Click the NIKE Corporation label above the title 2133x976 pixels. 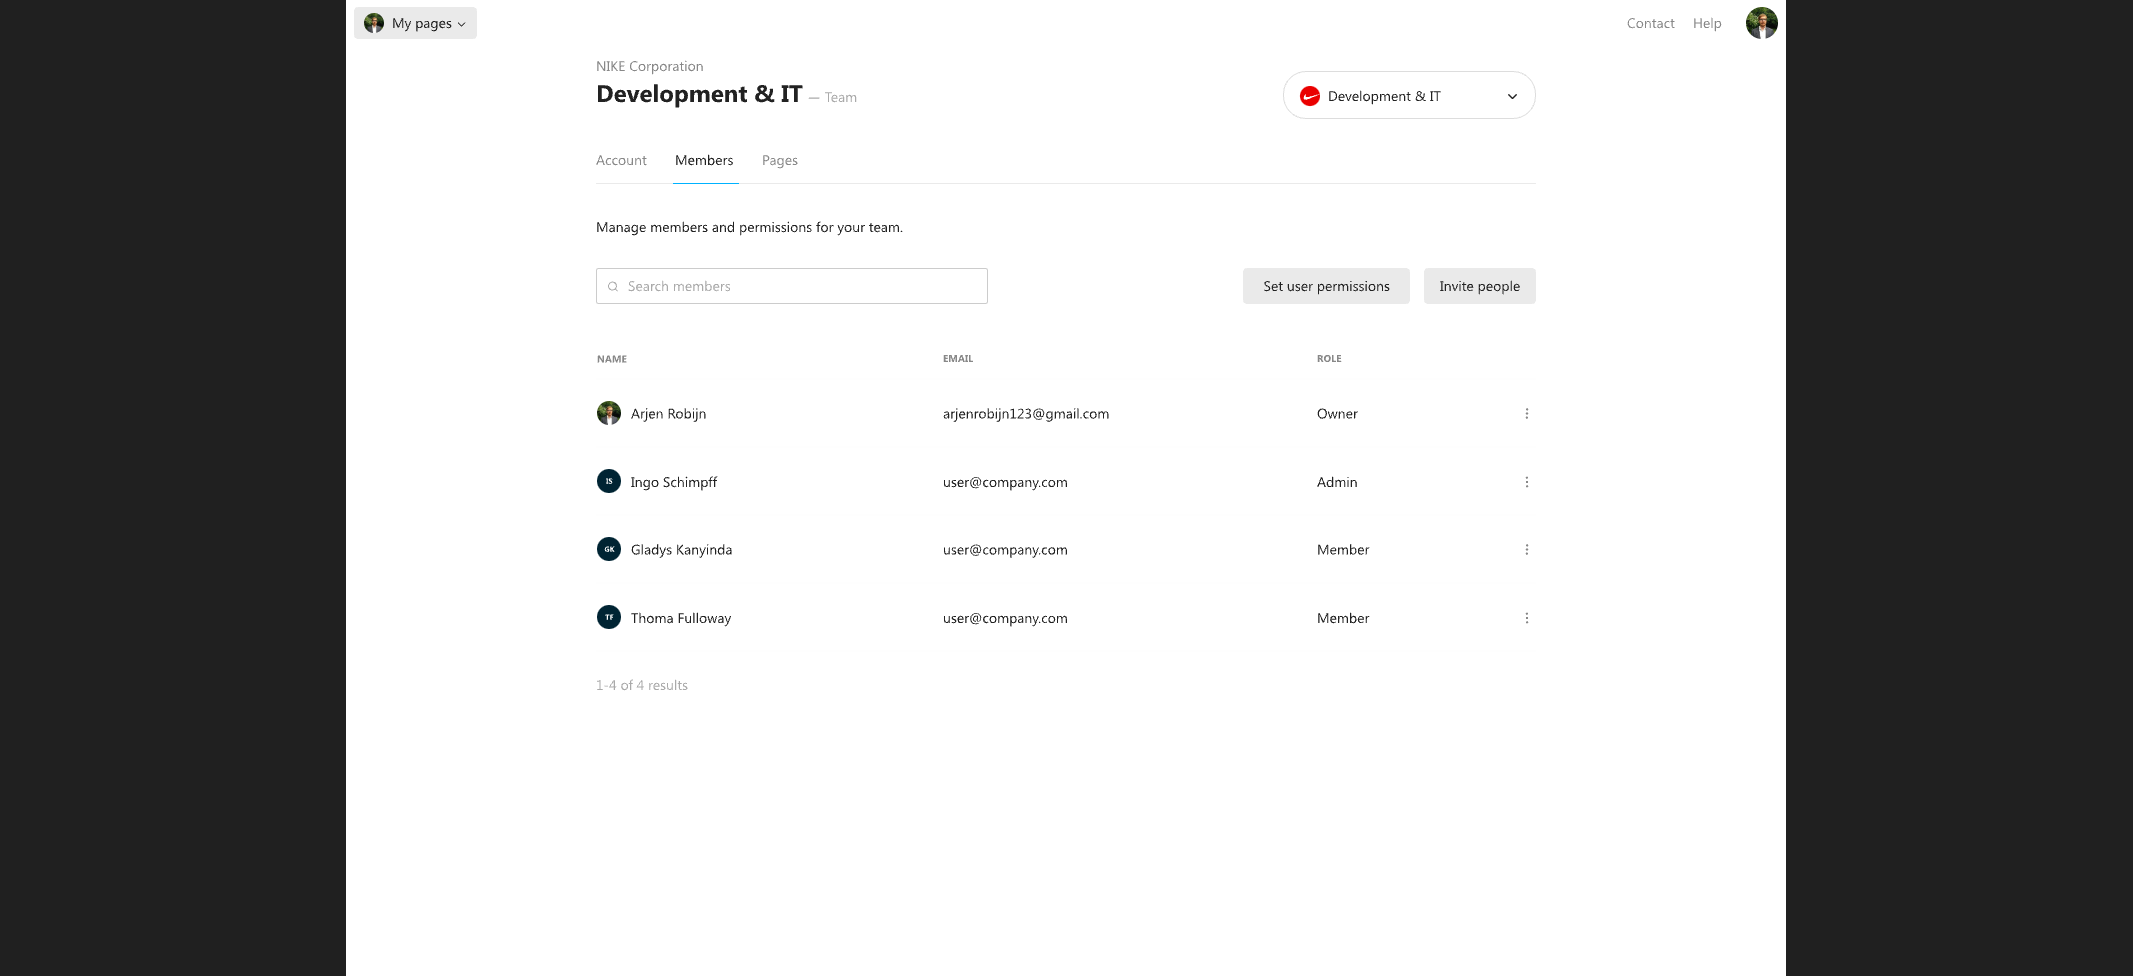[649, 66]
